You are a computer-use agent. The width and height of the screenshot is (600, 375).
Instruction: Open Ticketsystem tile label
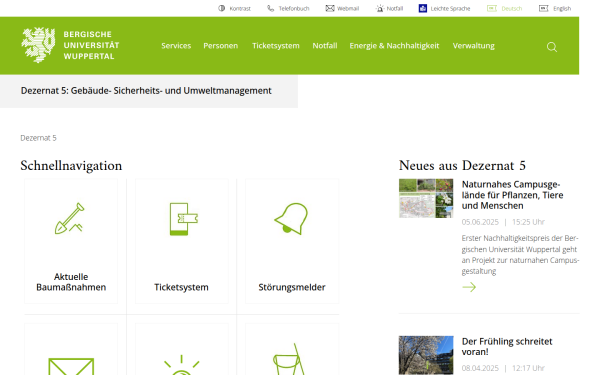(181, 287)
